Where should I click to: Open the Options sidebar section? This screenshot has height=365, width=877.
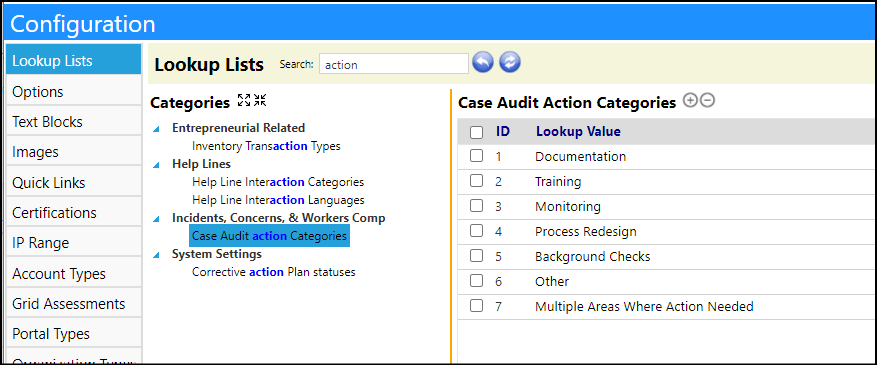click(73, 91)
